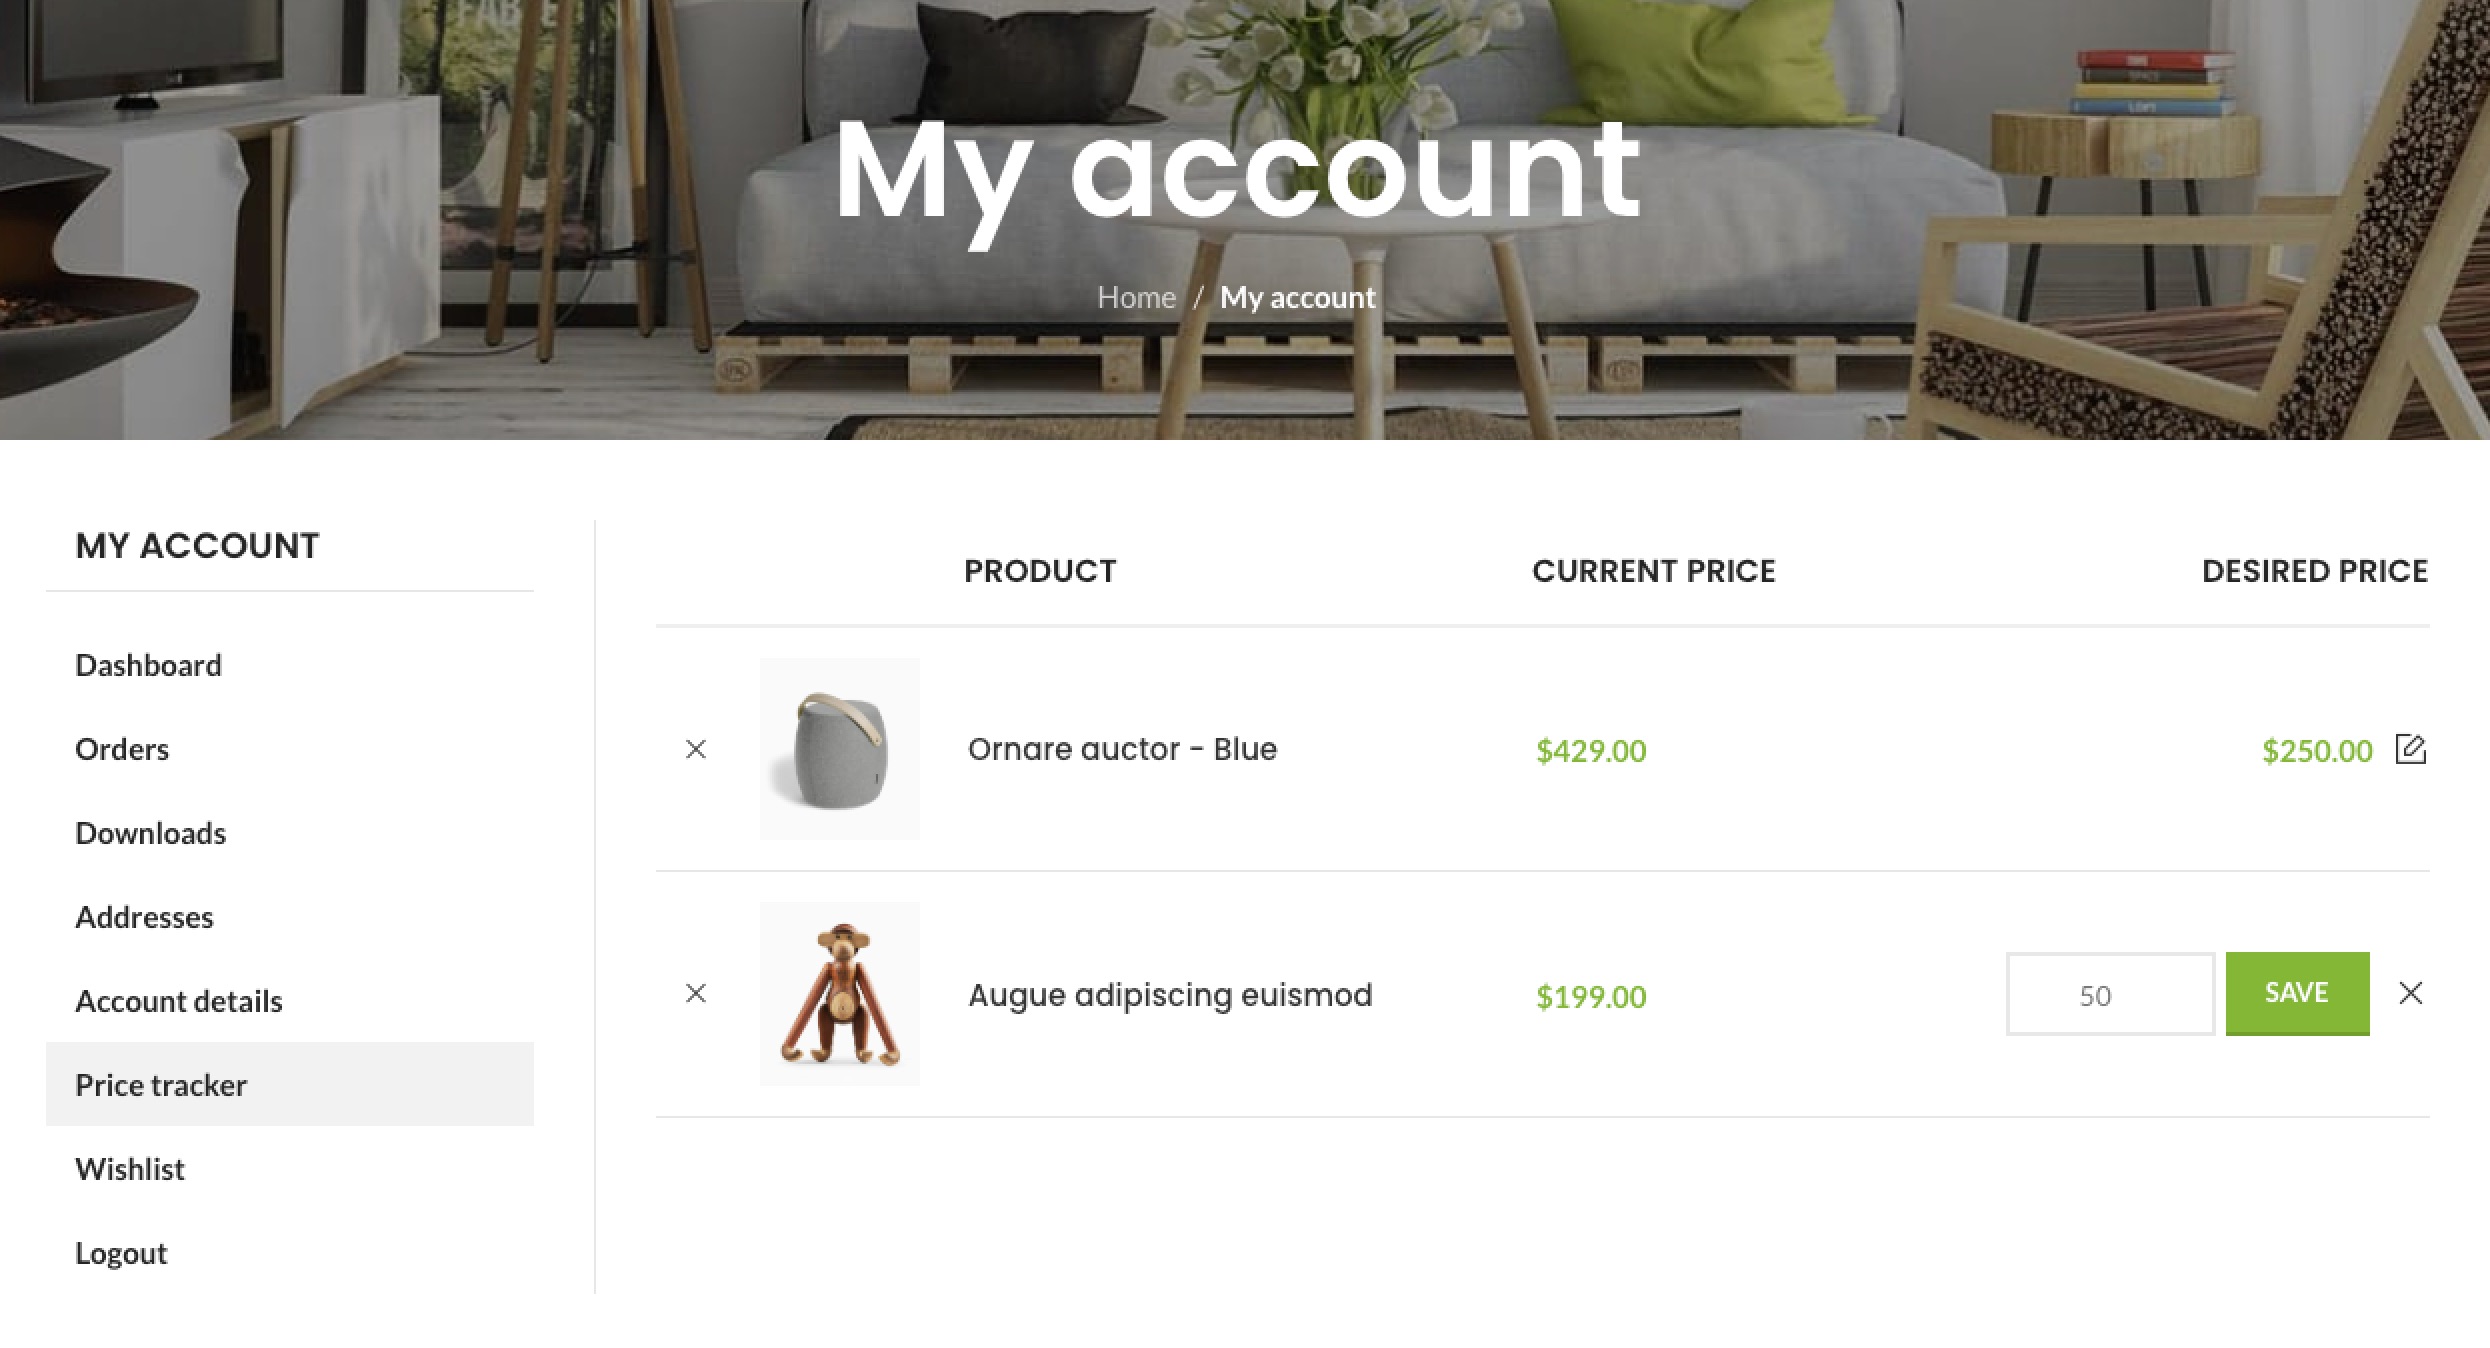Save the desired price of 50

(2297, 993)
